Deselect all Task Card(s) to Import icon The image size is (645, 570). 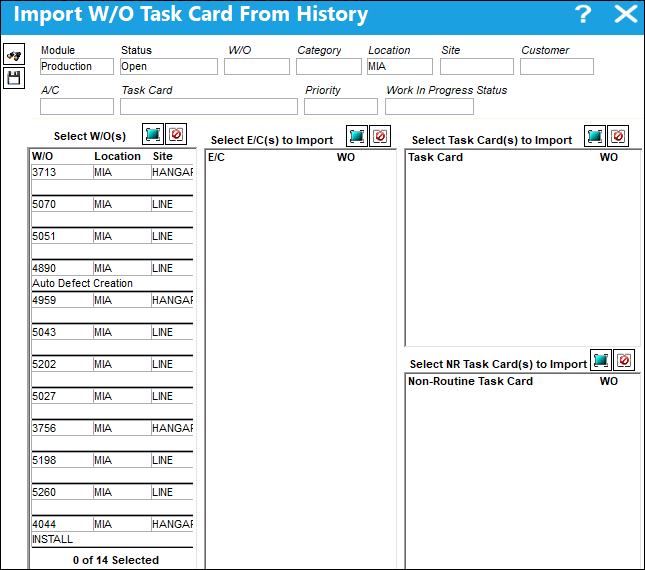pos(618,136)
